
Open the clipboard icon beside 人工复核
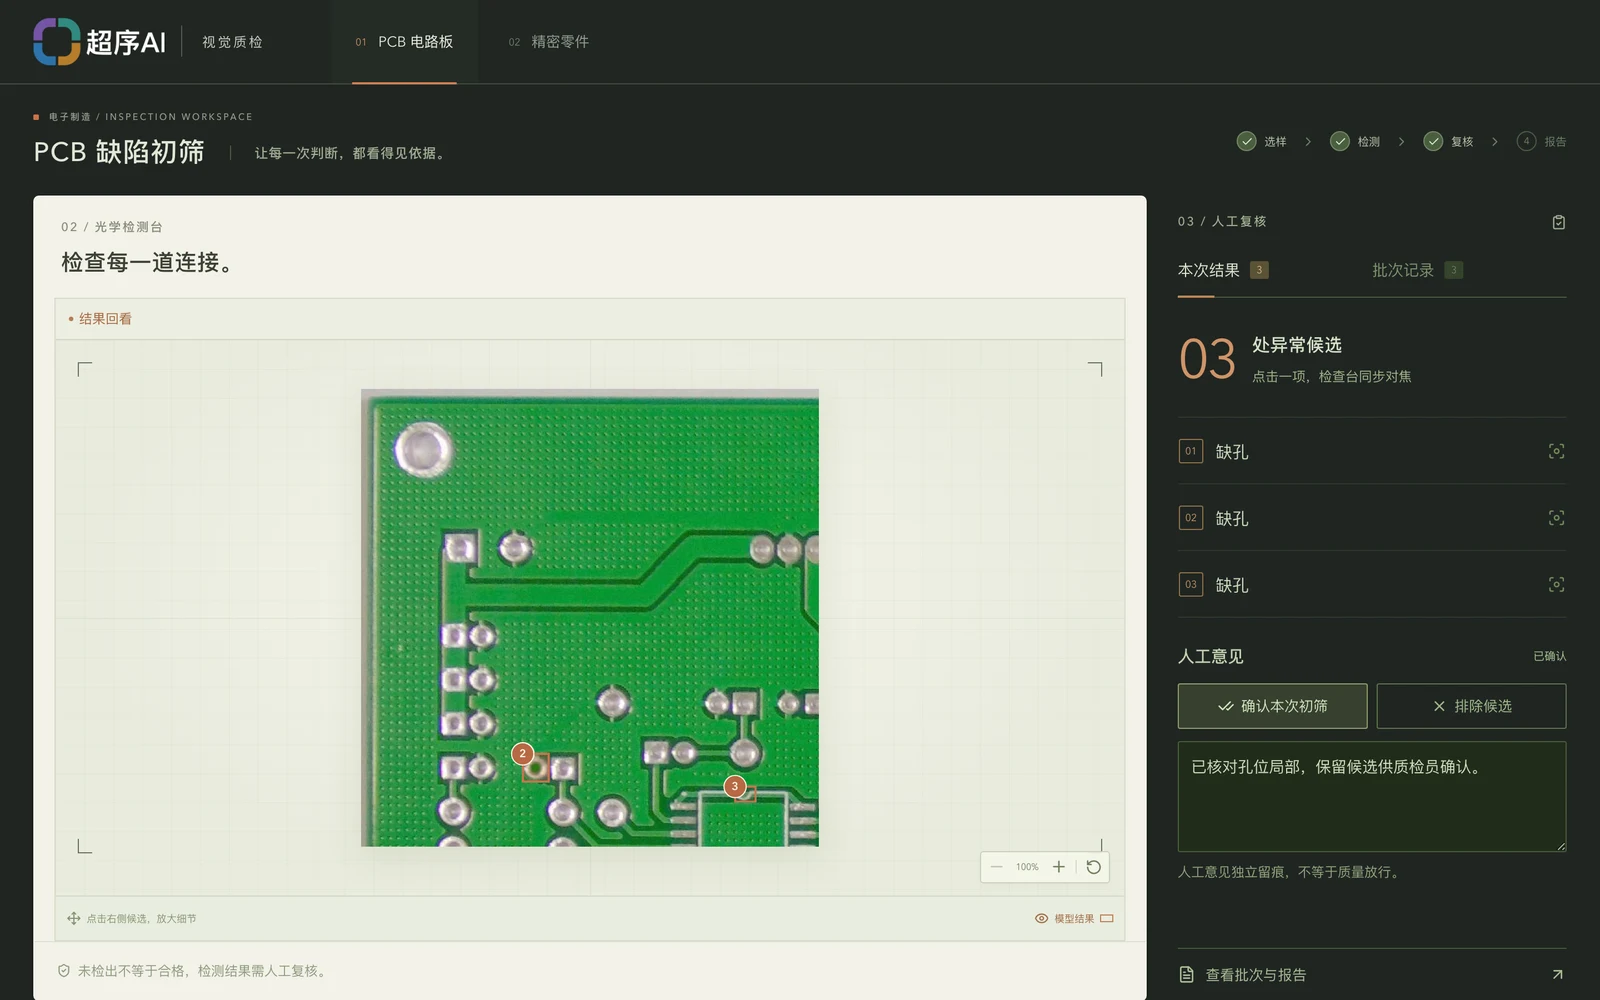[1558, 222]
